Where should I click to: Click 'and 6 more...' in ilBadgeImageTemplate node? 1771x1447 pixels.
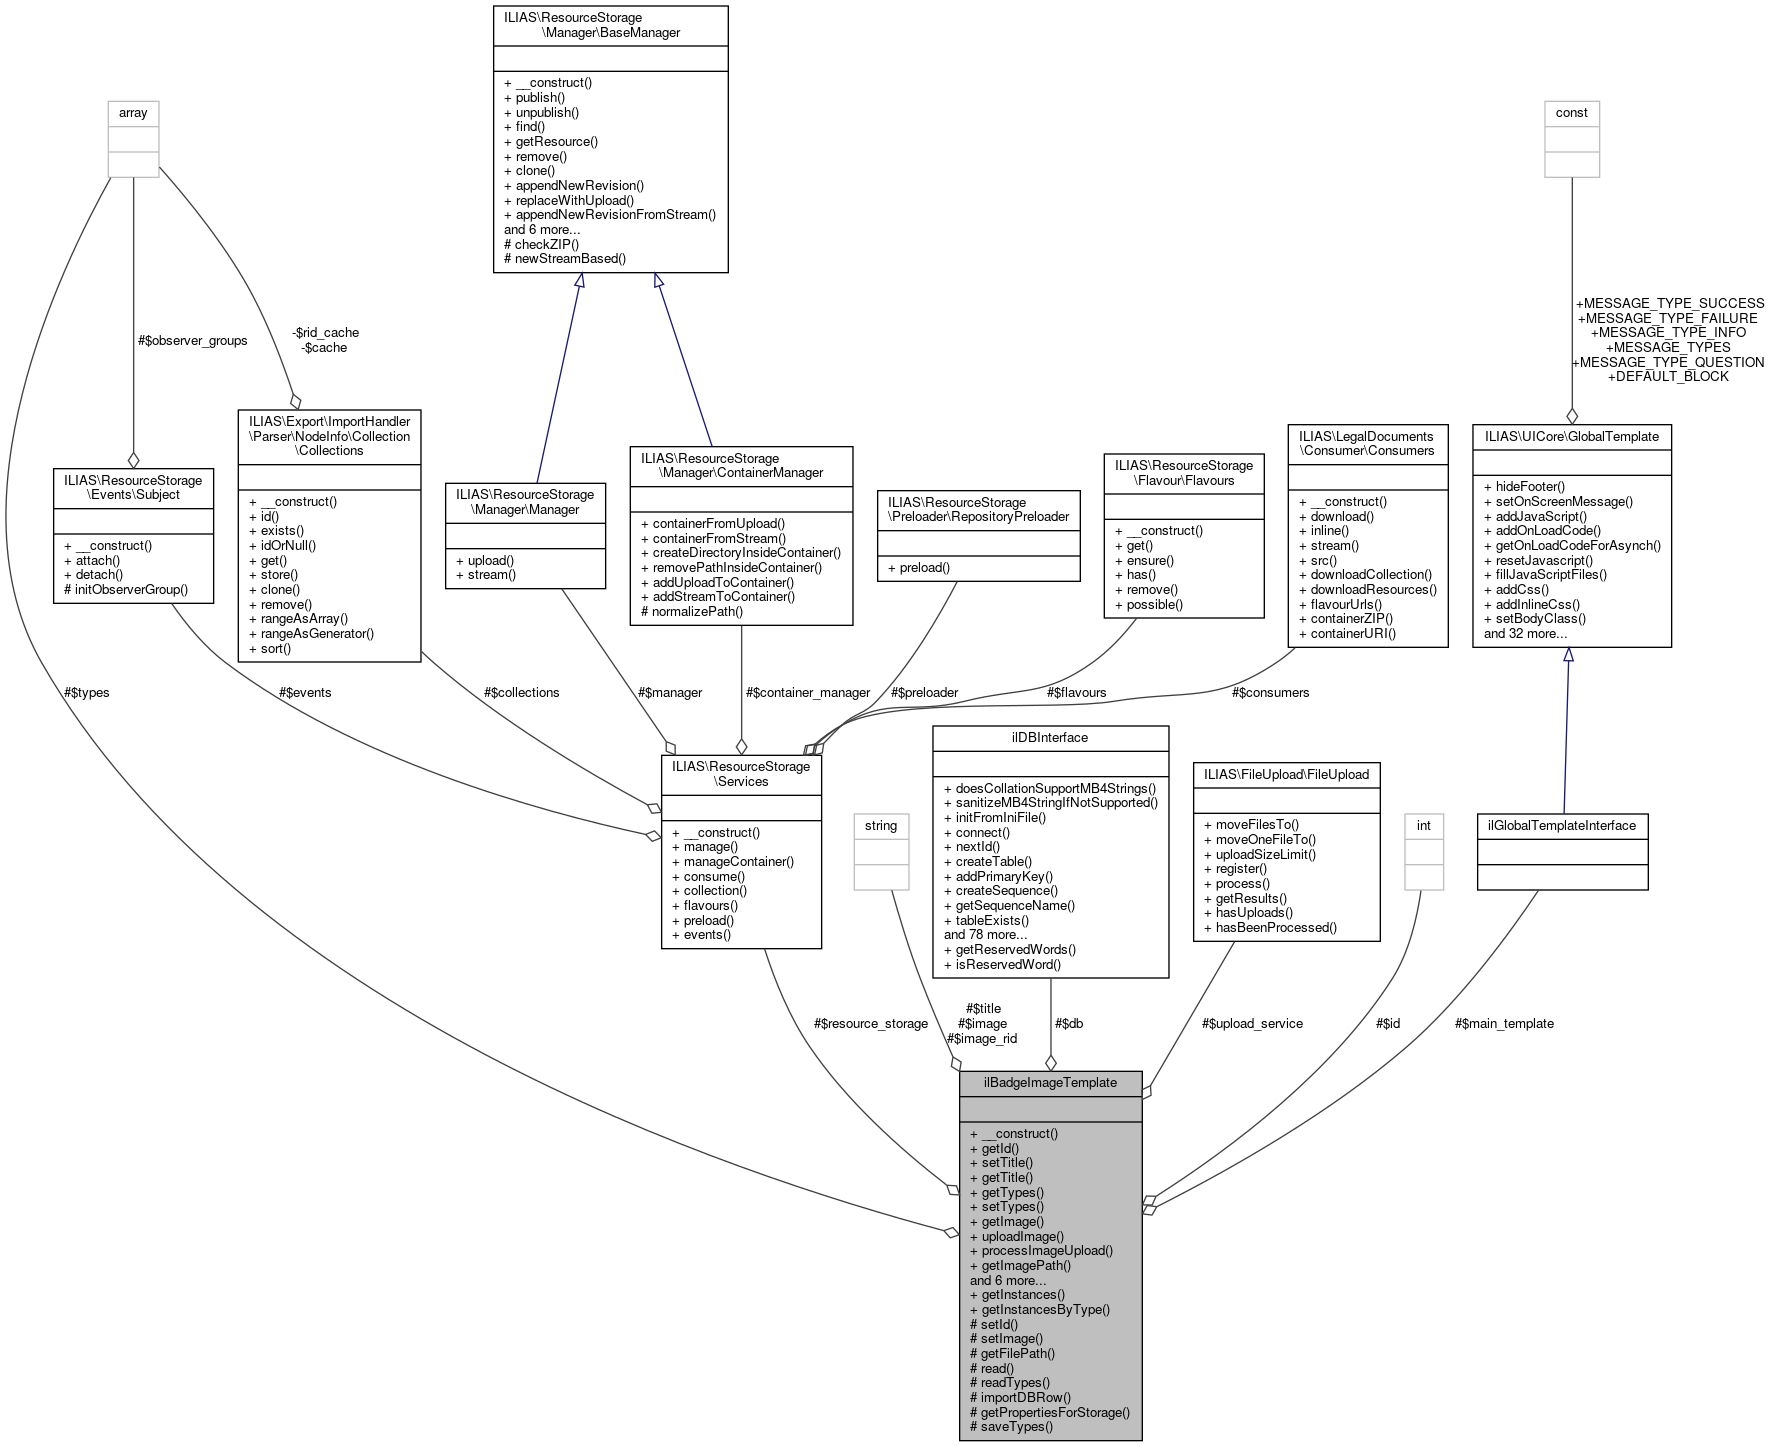coord(1008,1280)
